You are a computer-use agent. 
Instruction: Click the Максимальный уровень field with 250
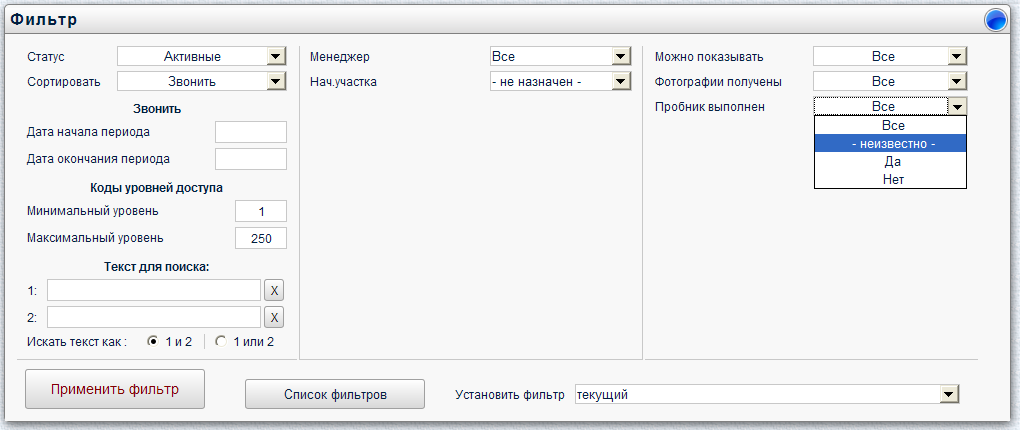261,238
